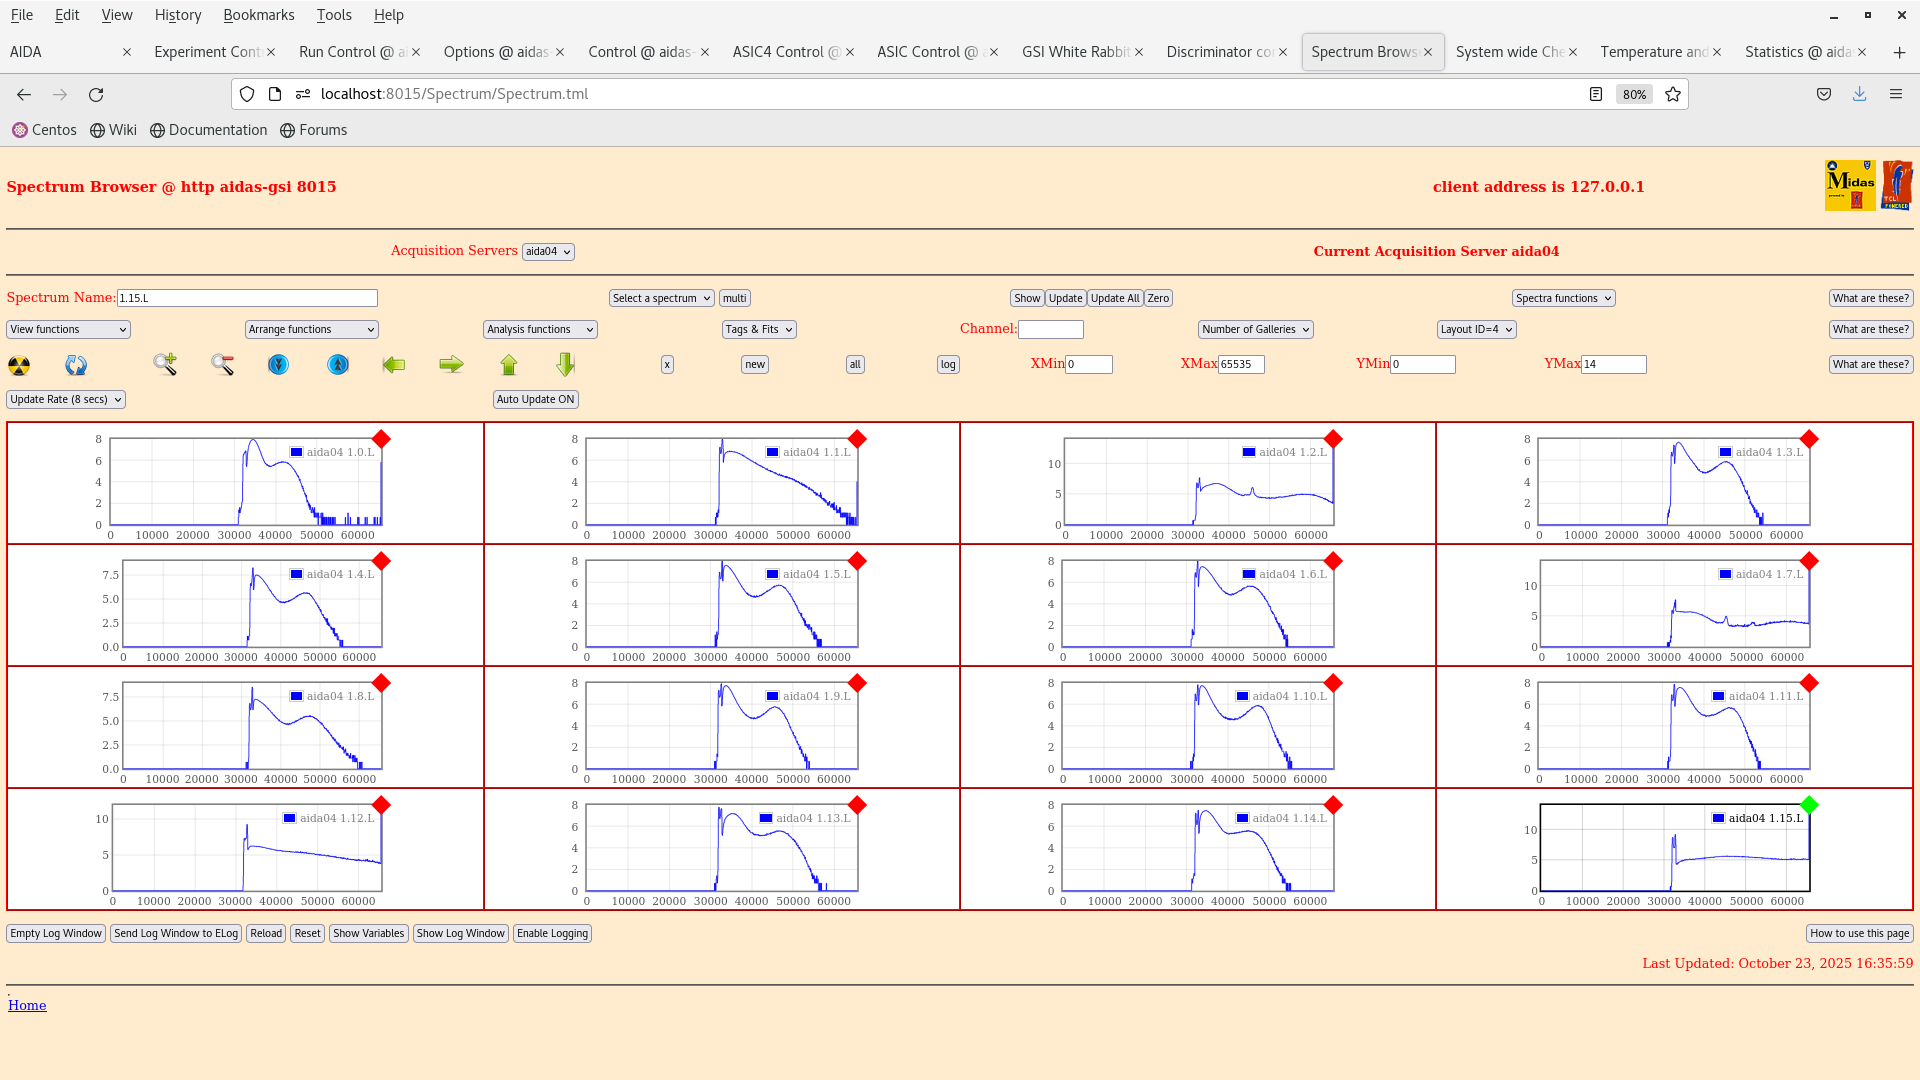Open the Select a spectrum dropdown
Screen dimensions: 1920x1080
point(661,297)
